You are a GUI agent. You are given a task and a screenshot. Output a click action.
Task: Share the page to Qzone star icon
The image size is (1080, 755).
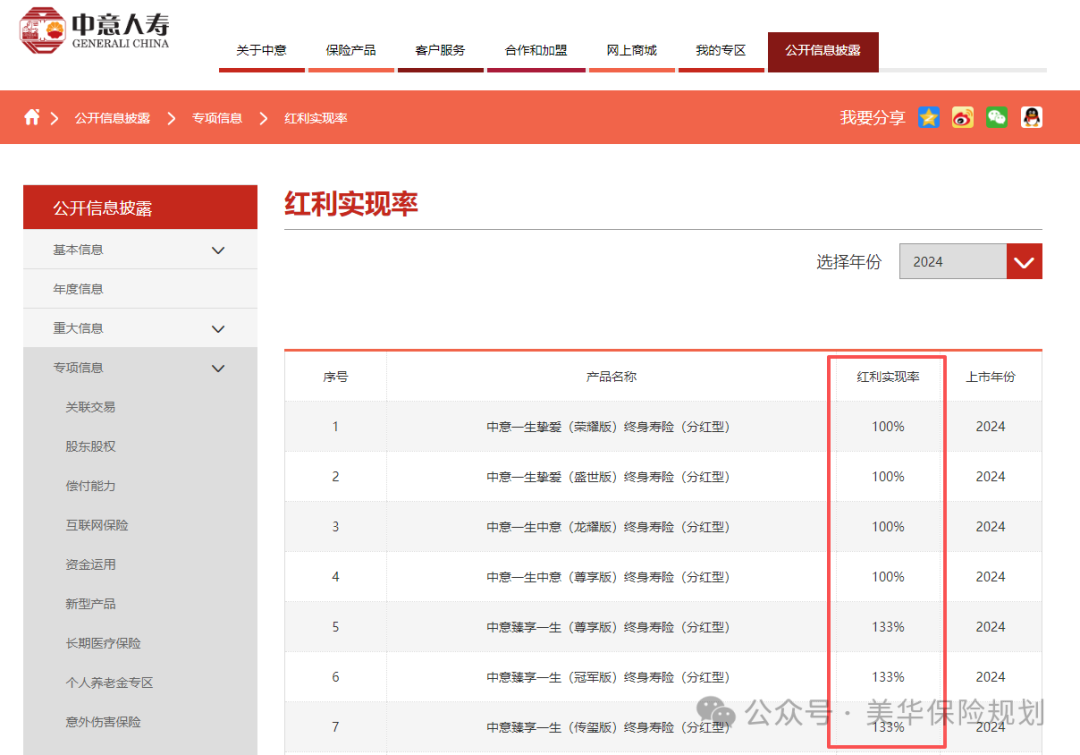(x=929, y=117)
